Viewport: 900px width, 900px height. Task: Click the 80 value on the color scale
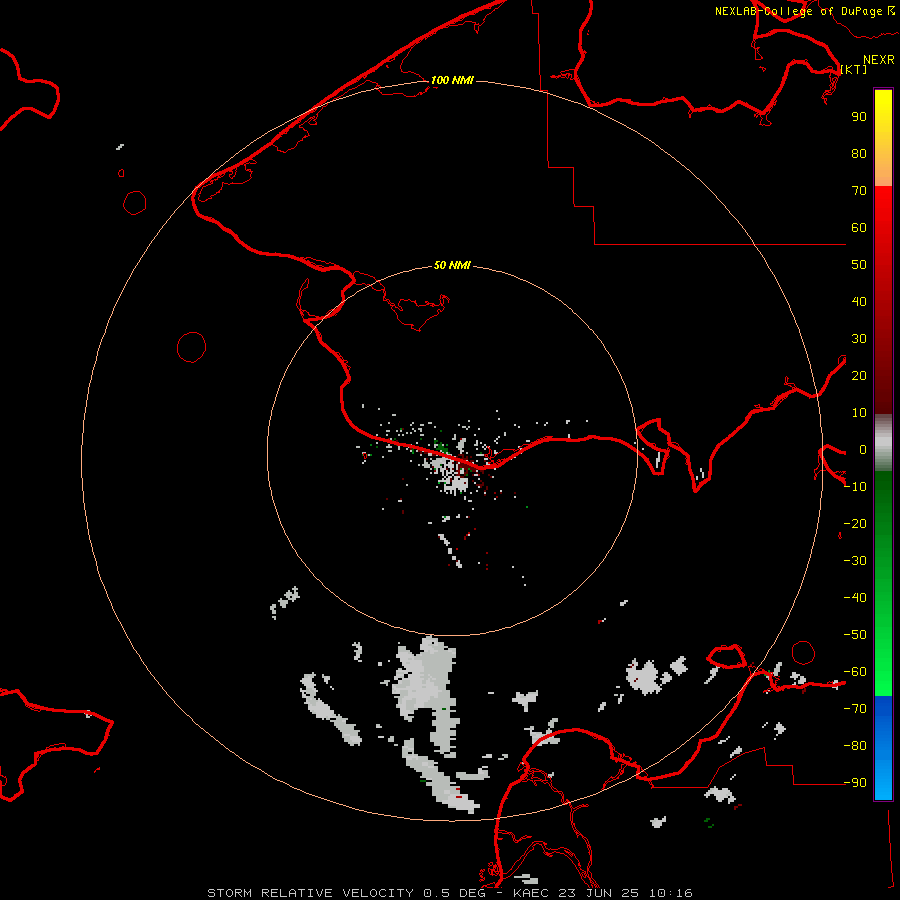tap(859, 153)
